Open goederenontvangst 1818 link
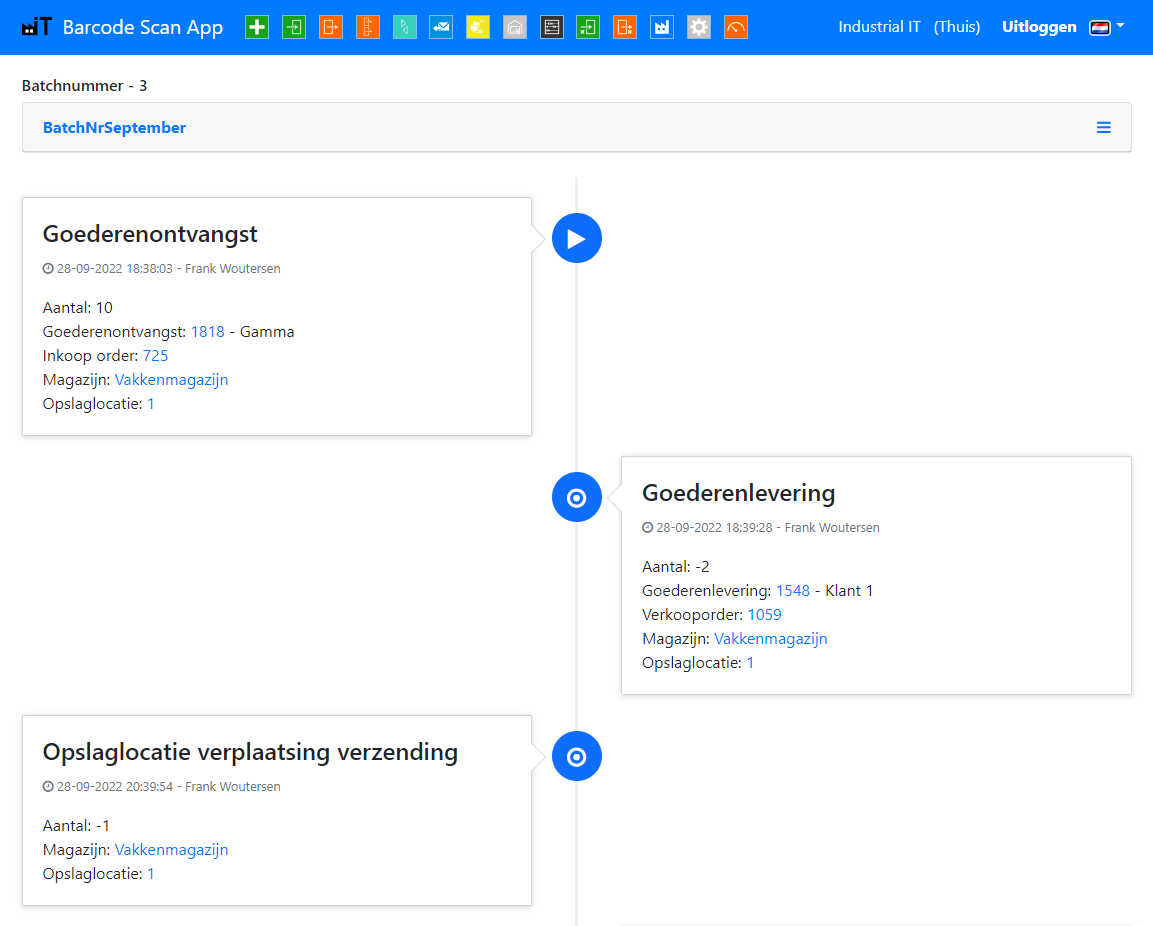The height and width of the screenshot is (926, 1153). coord(207,331)
